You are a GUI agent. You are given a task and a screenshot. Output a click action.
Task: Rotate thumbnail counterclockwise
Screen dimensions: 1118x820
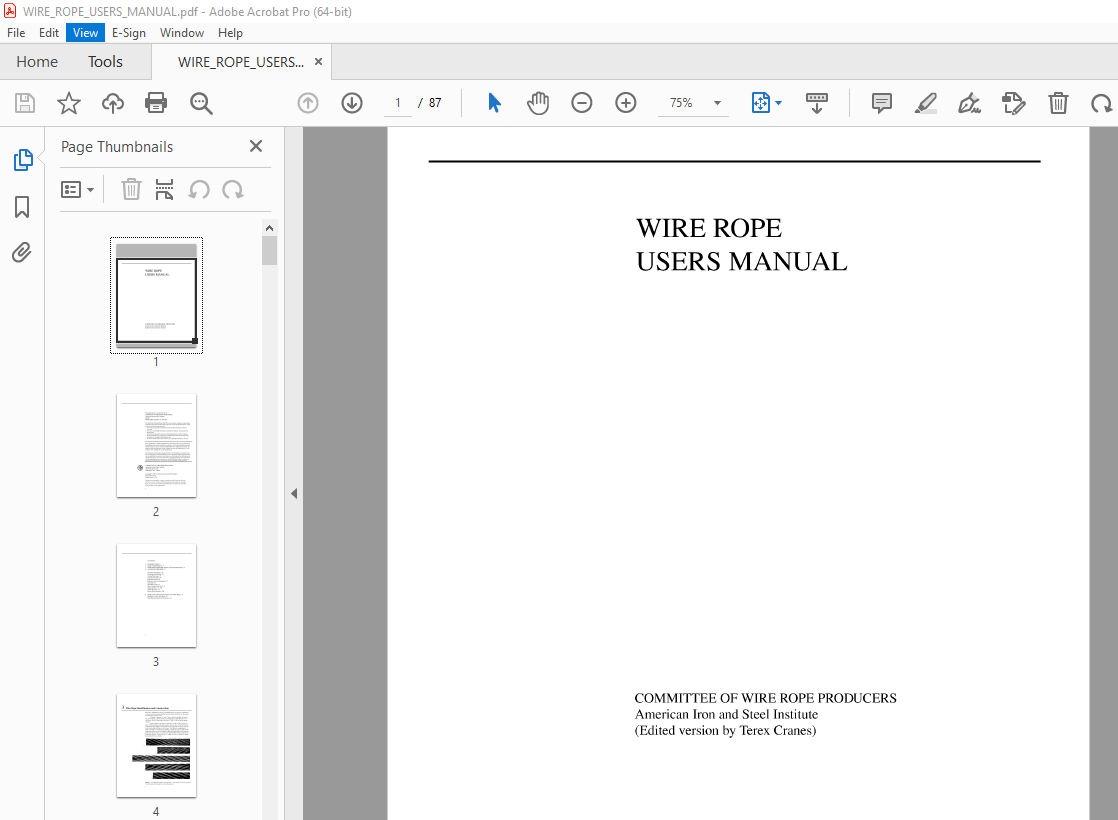199,190
